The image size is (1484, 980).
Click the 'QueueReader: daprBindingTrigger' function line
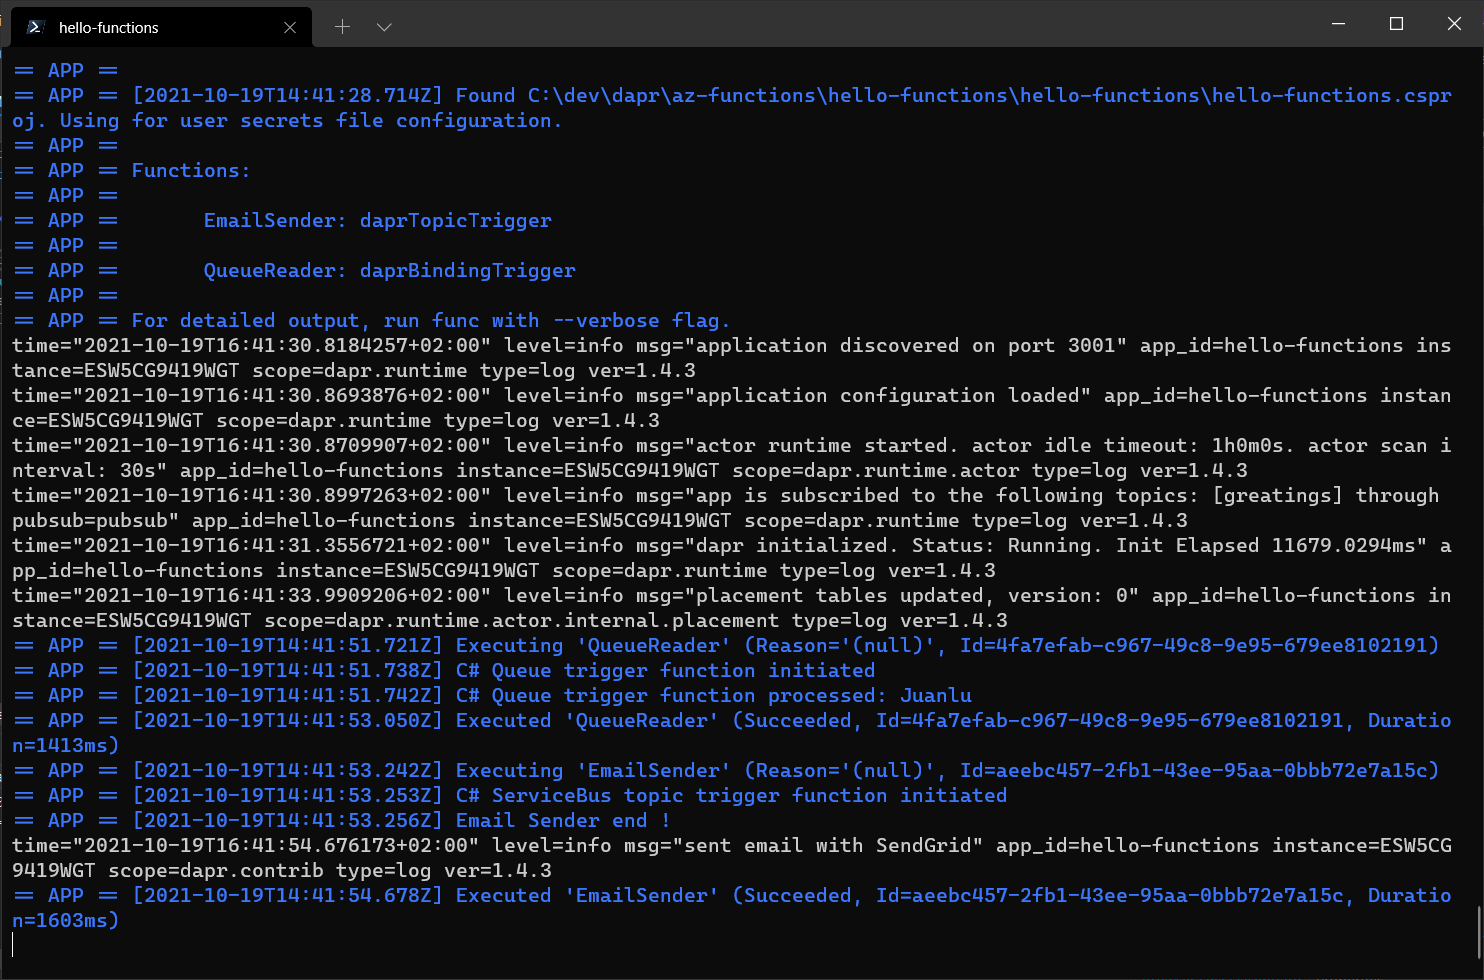(389, 270)
